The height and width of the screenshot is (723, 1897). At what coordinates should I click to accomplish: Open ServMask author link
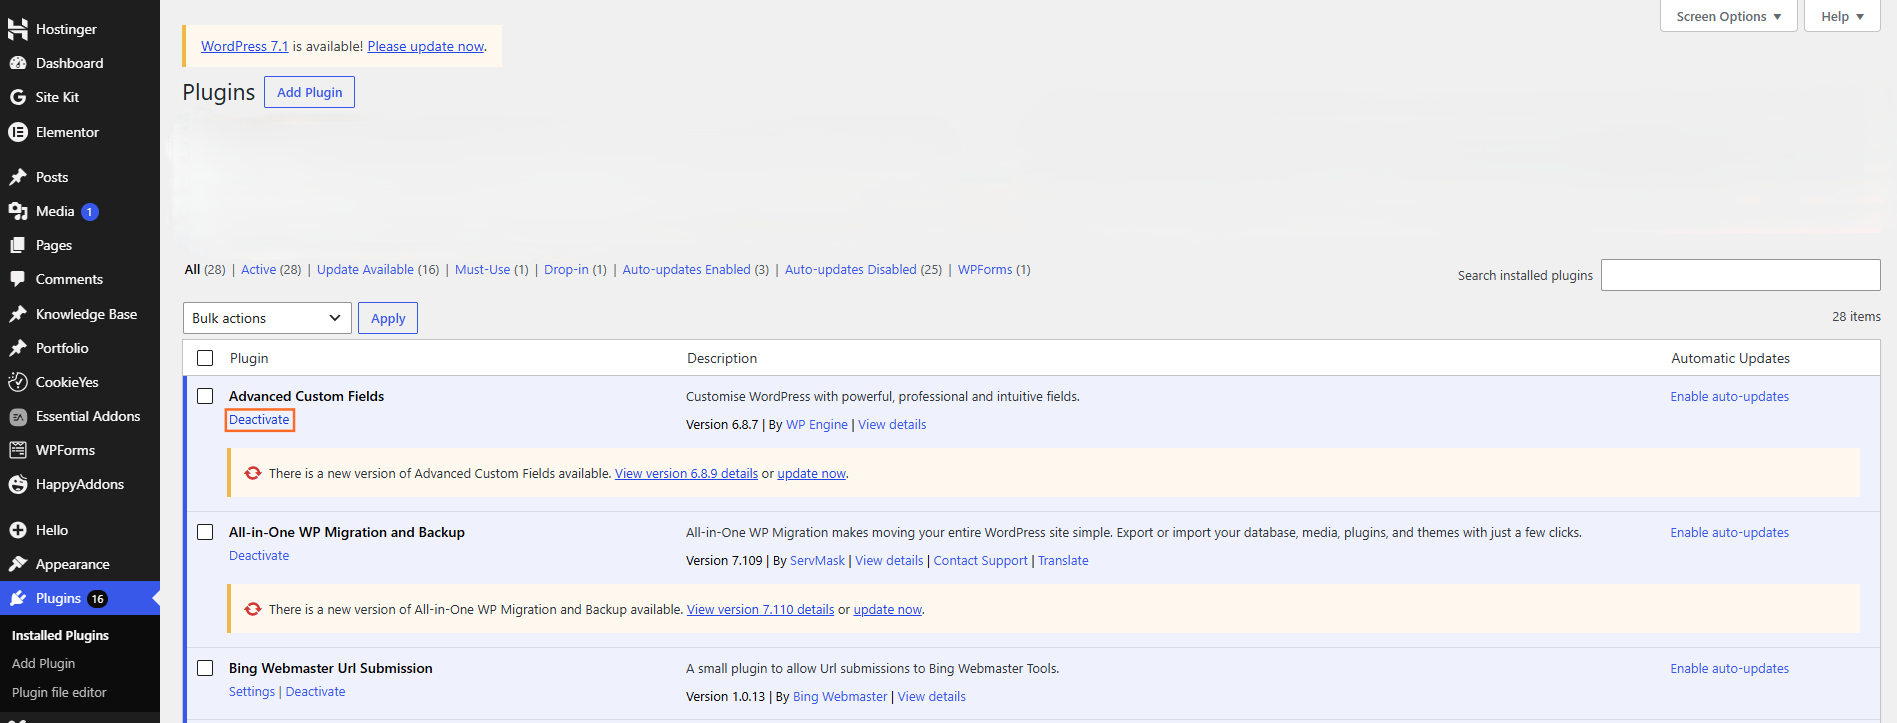pyautogui.click(x=817, y=561)
